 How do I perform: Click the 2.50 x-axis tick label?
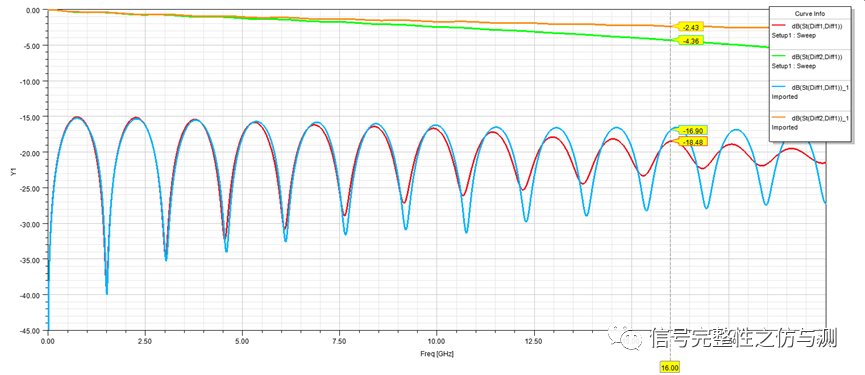click(145, 341)
